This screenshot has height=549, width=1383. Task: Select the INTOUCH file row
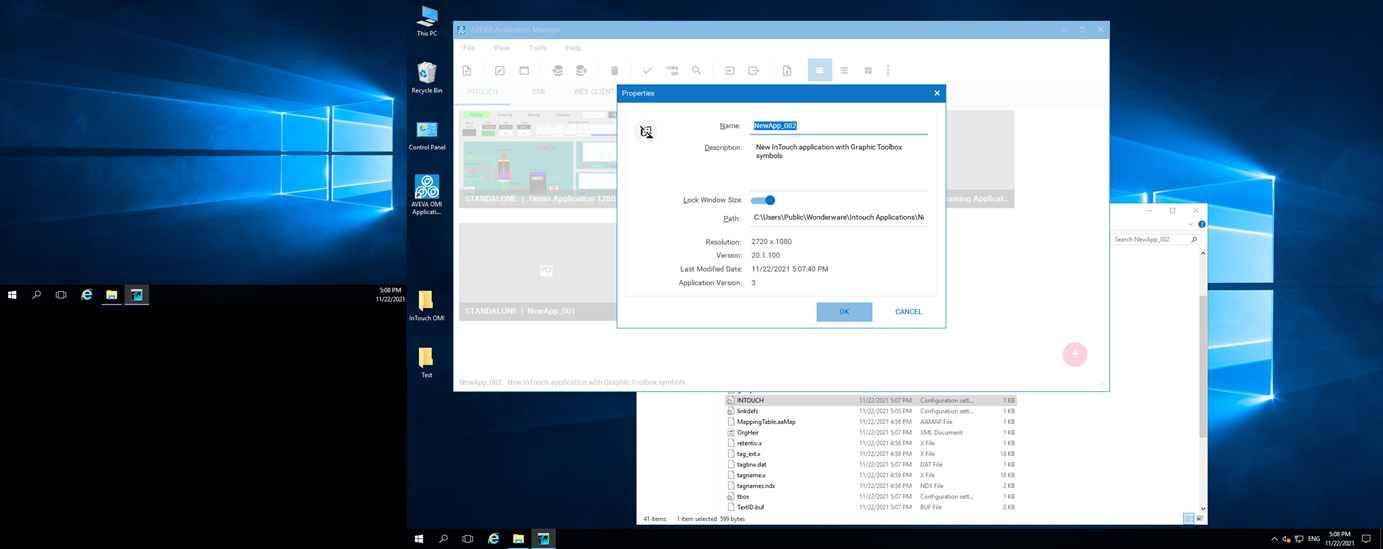coord(872,400)
